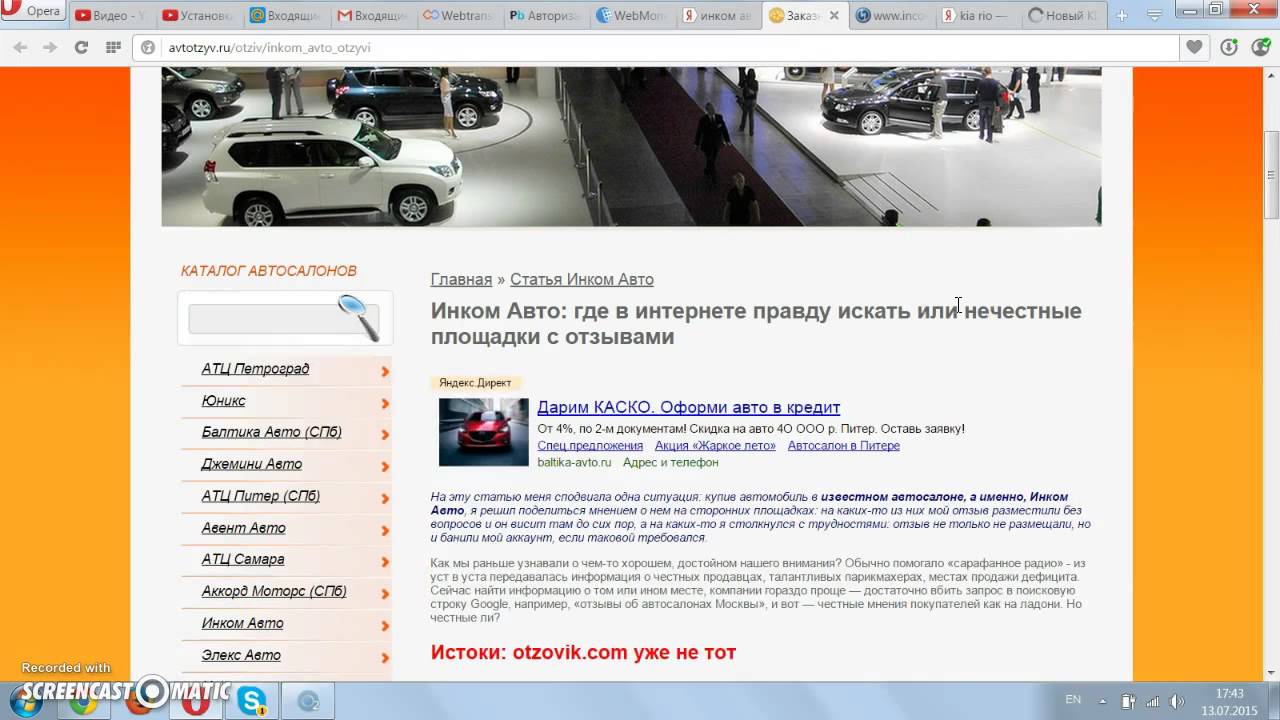1280x720 pixels.
Task: Open Инком Авто catalog entry
Action: click(242, 623)
